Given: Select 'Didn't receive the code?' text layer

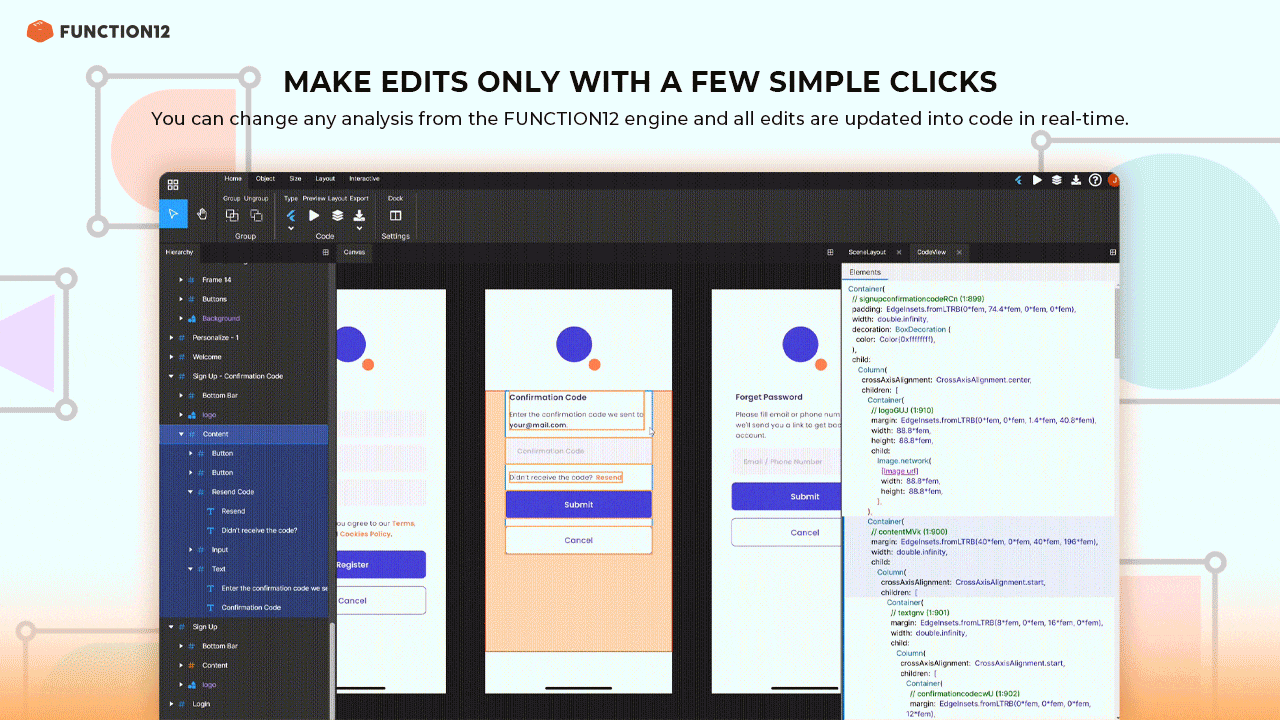Looking at the screenshot, I should pos(259,530).
